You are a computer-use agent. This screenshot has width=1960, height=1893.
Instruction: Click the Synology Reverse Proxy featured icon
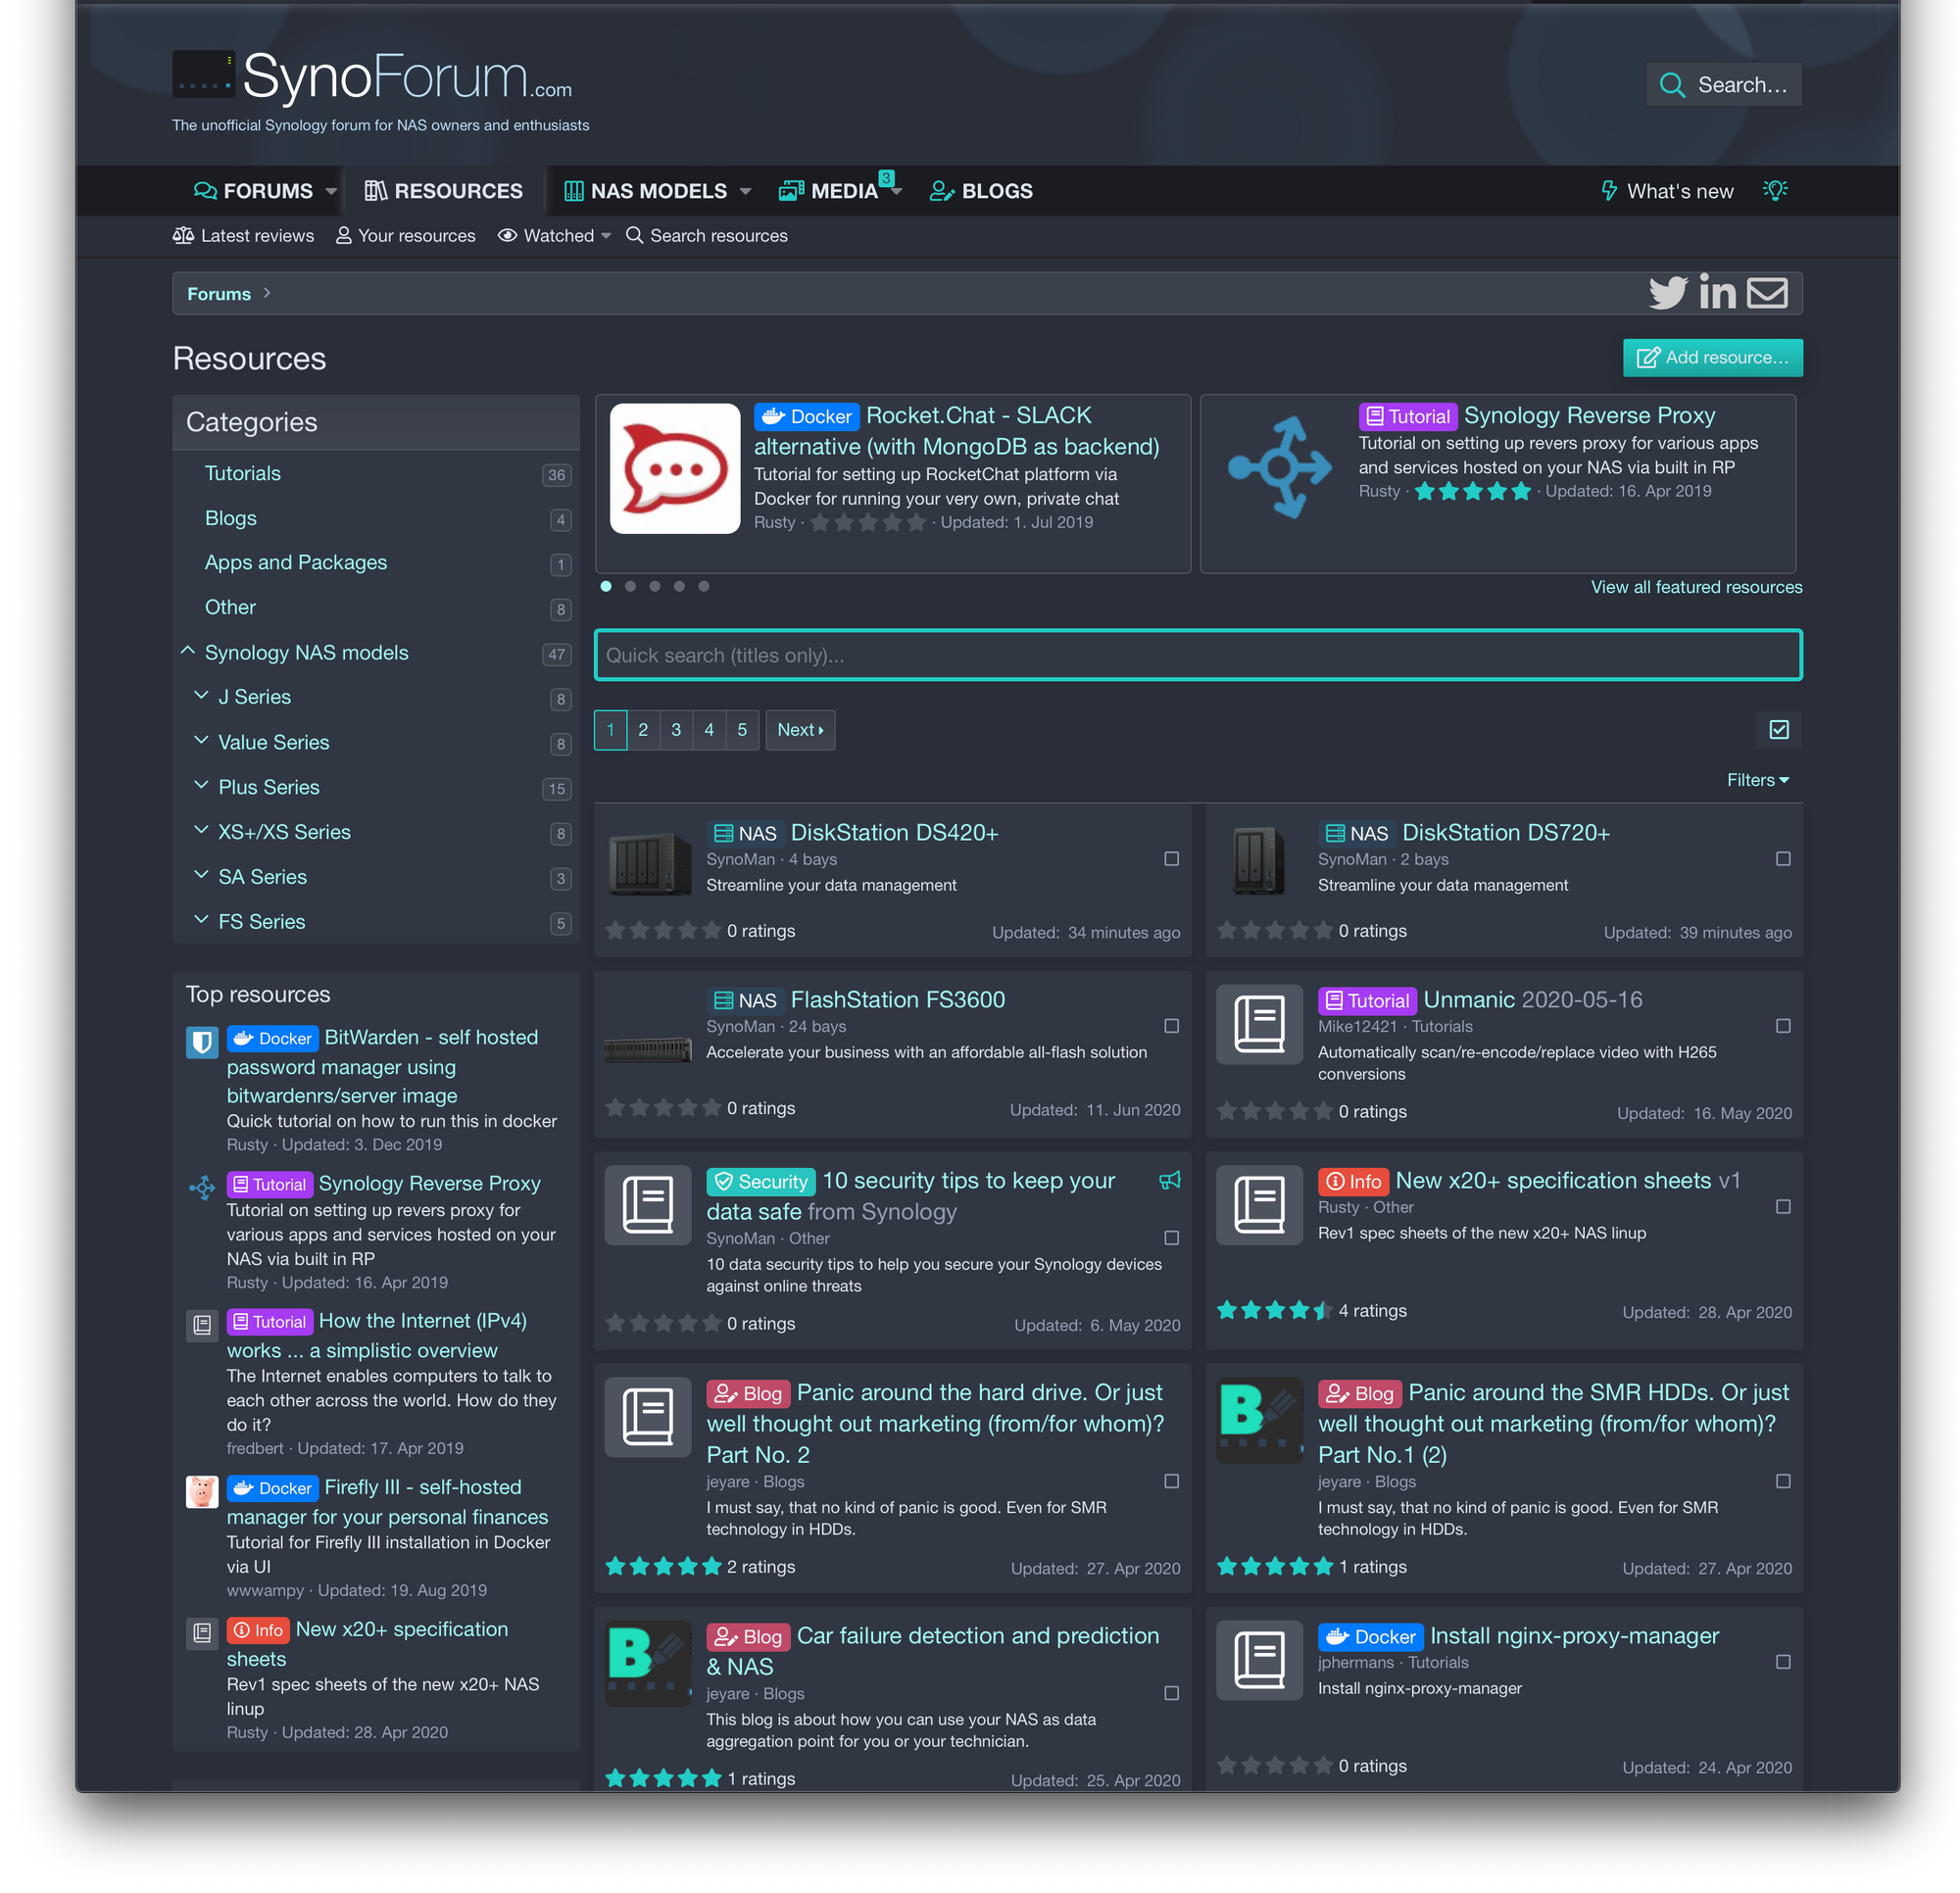pos(1279,466)
